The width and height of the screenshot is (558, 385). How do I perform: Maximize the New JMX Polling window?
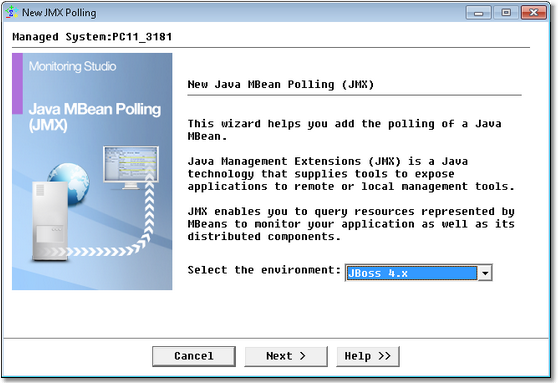(506, 13)
